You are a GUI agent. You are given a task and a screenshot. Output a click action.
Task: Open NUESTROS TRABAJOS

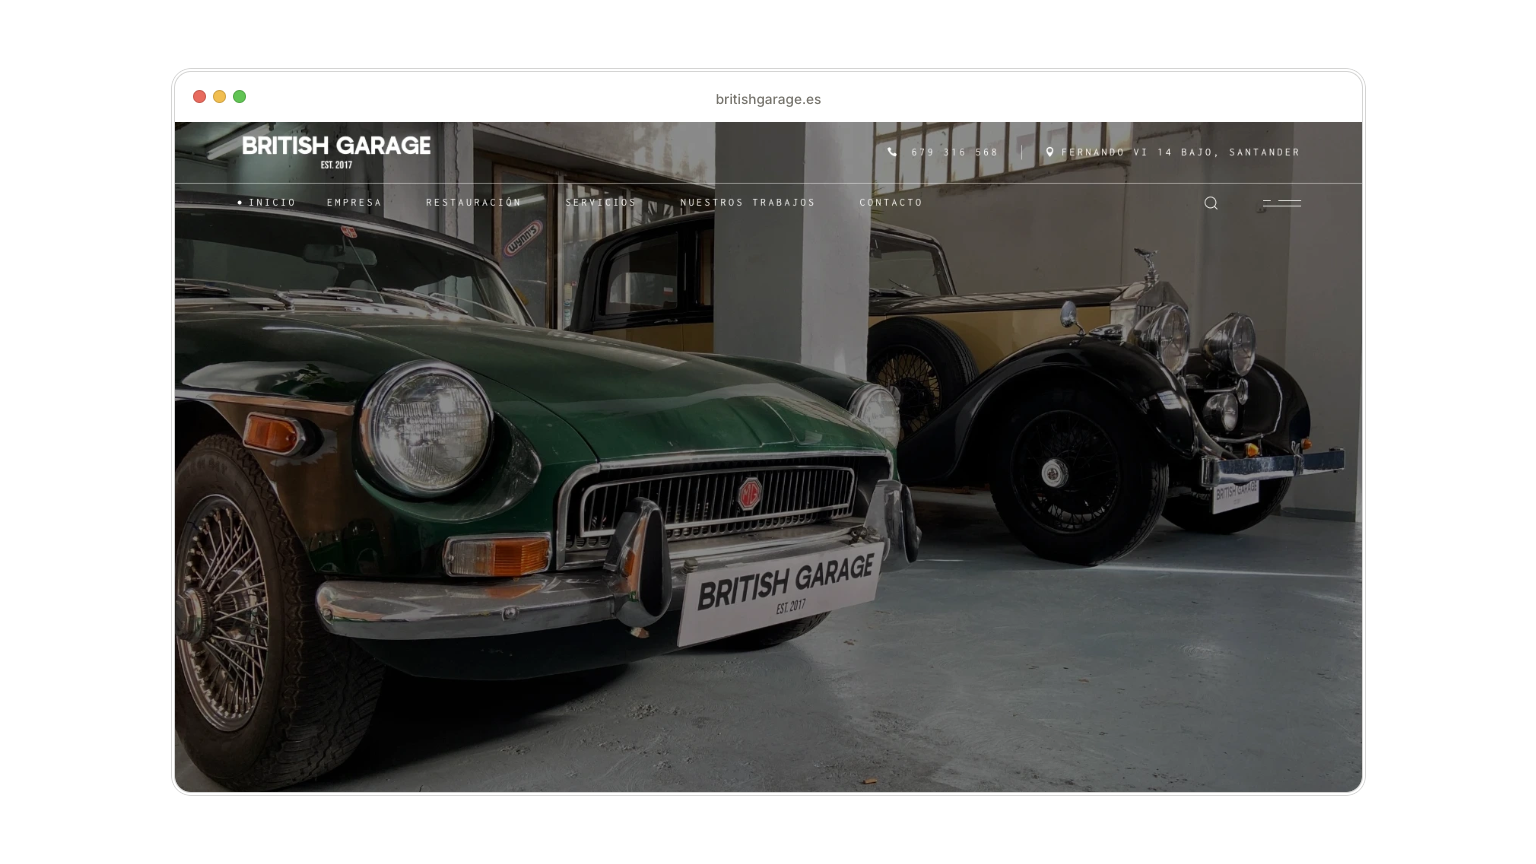[x=746, y=202]
